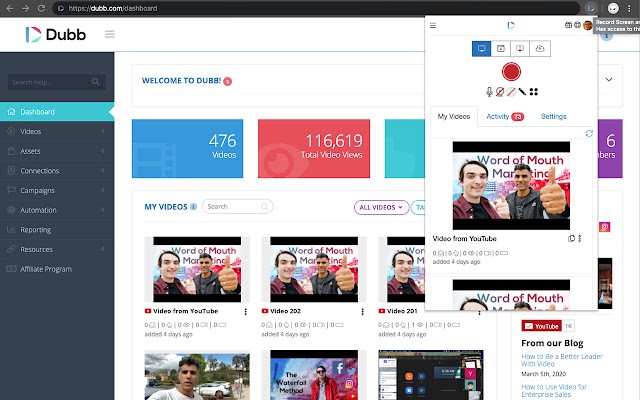This screenshot has width=640, height=400.
Task: Toggle the microphone on or off
Action: (490, 92)
